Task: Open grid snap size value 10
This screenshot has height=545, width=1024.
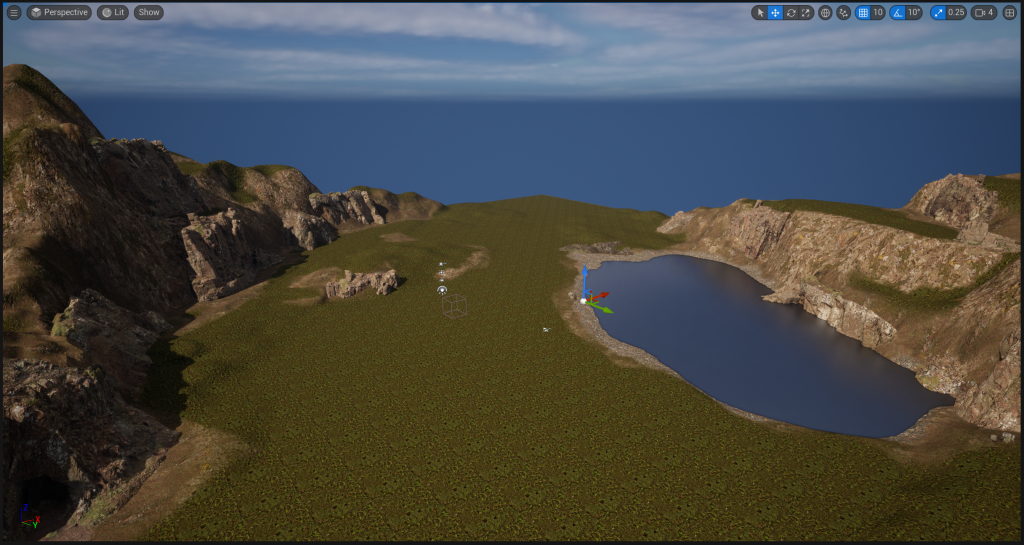Action: pyautogui.click(x=878, y=13)
